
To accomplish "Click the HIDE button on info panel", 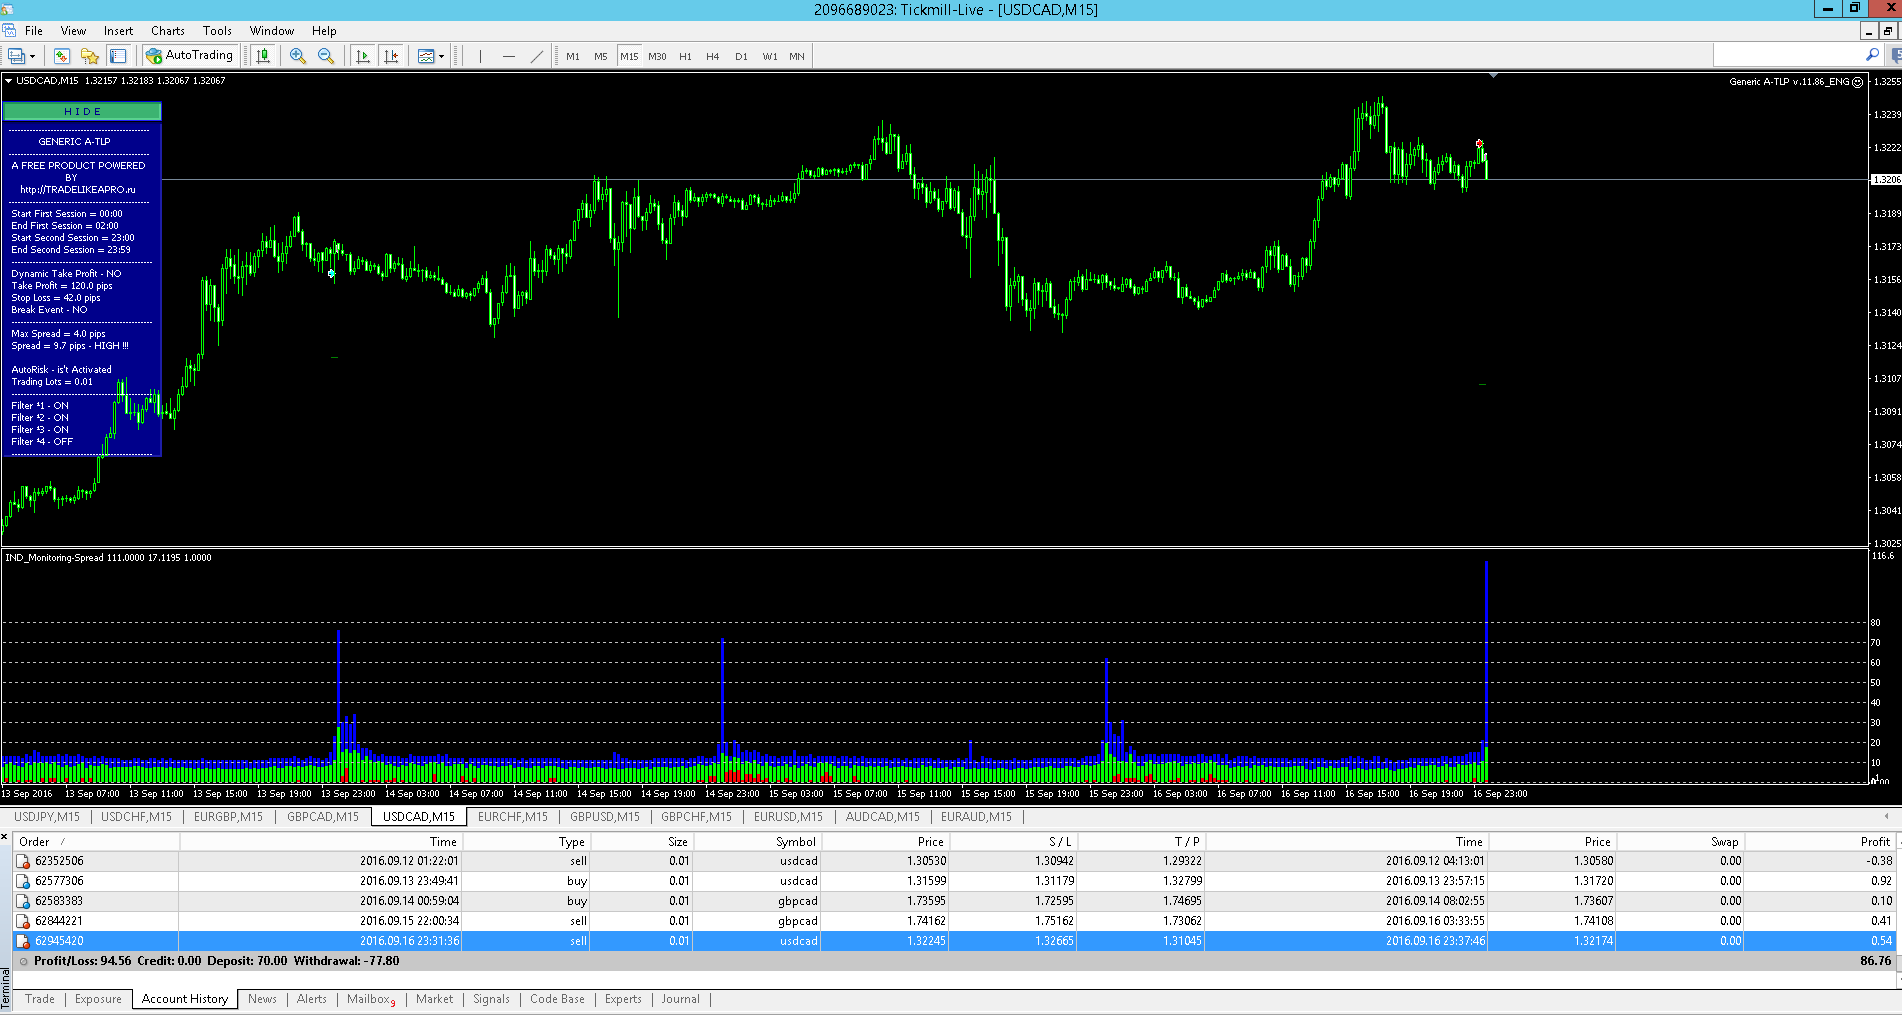I will (82, 111).
